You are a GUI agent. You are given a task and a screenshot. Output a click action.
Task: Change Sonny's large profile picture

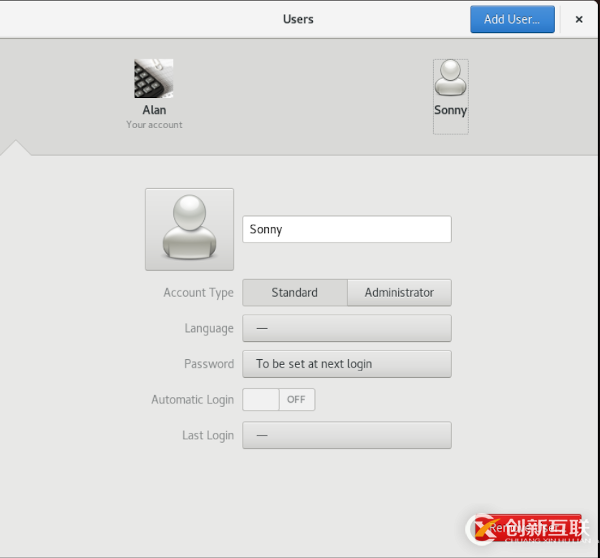[x=189, y=229]
